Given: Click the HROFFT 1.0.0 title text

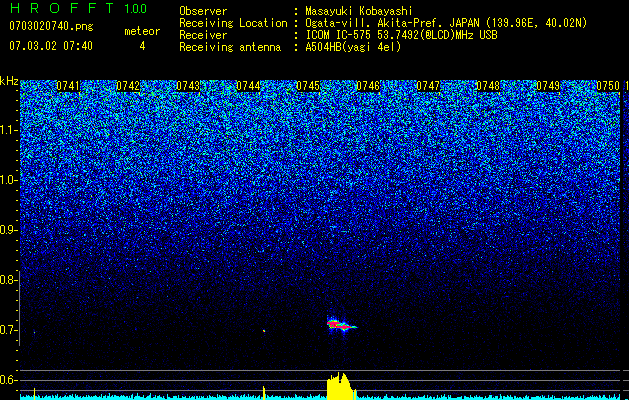Looking at the screenshot, I should [x=78, y=8].
